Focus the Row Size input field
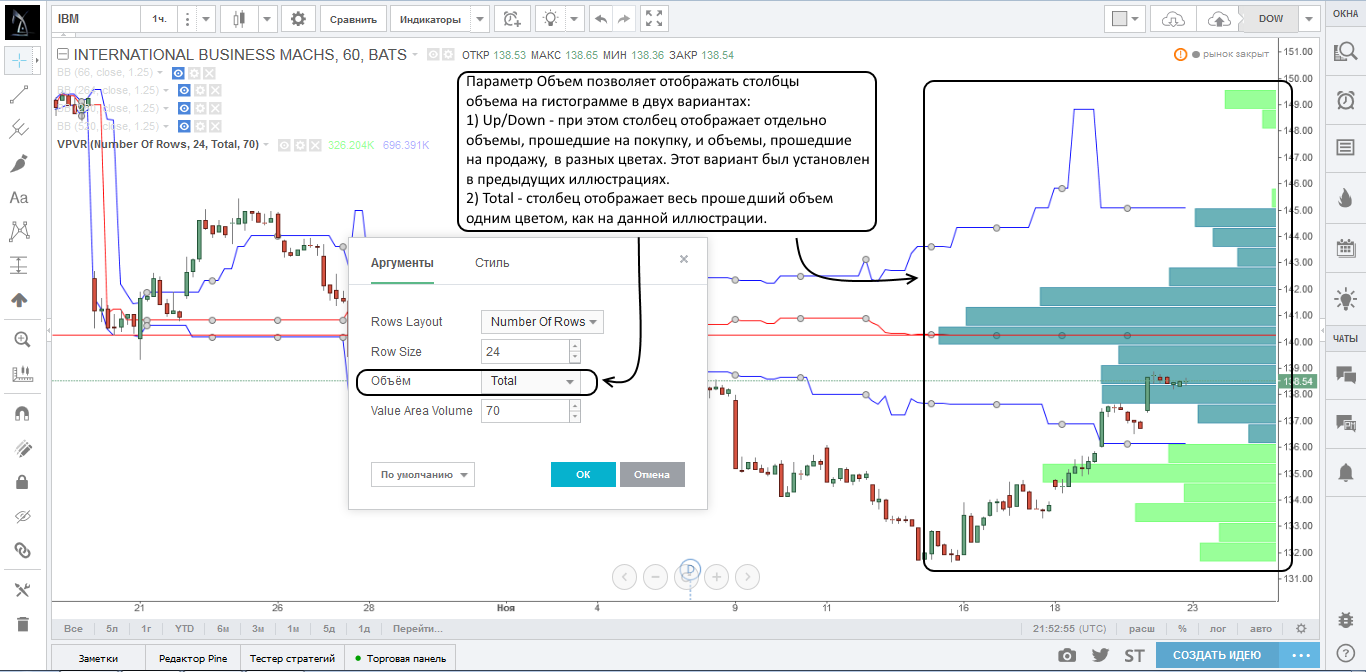Viewport: 1366px width, 672px height. (525, 352)
